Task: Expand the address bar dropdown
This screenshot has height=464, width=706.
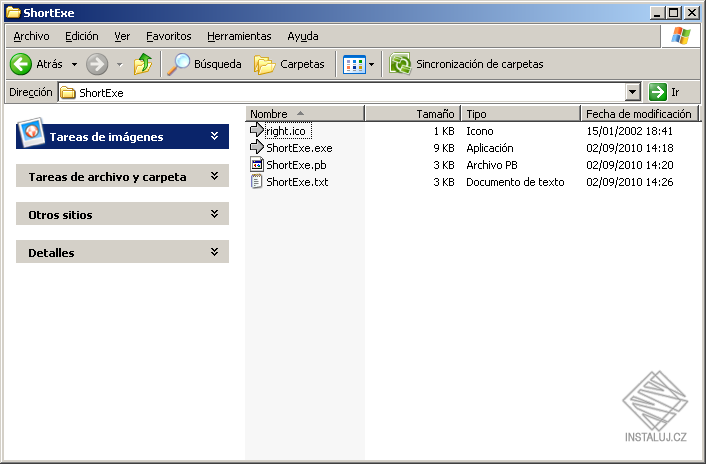Action: 633,92
